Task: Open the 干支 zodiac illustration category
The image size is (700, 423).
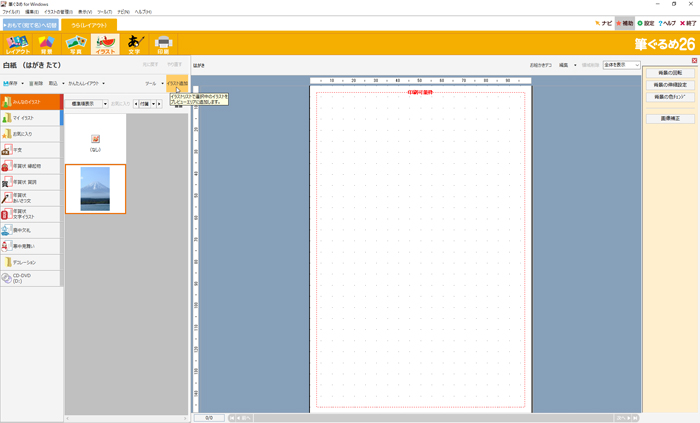Action: click(30, 150)
